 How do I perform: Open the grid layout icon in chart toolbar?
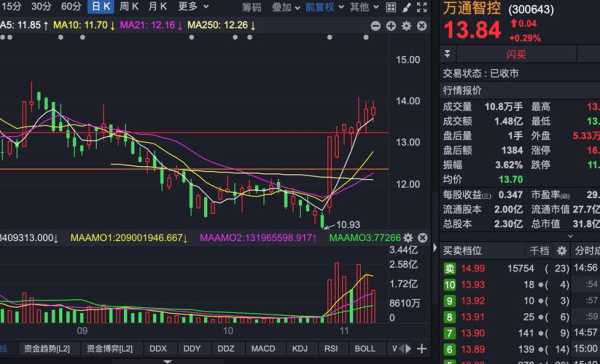(x=391, y=7)
